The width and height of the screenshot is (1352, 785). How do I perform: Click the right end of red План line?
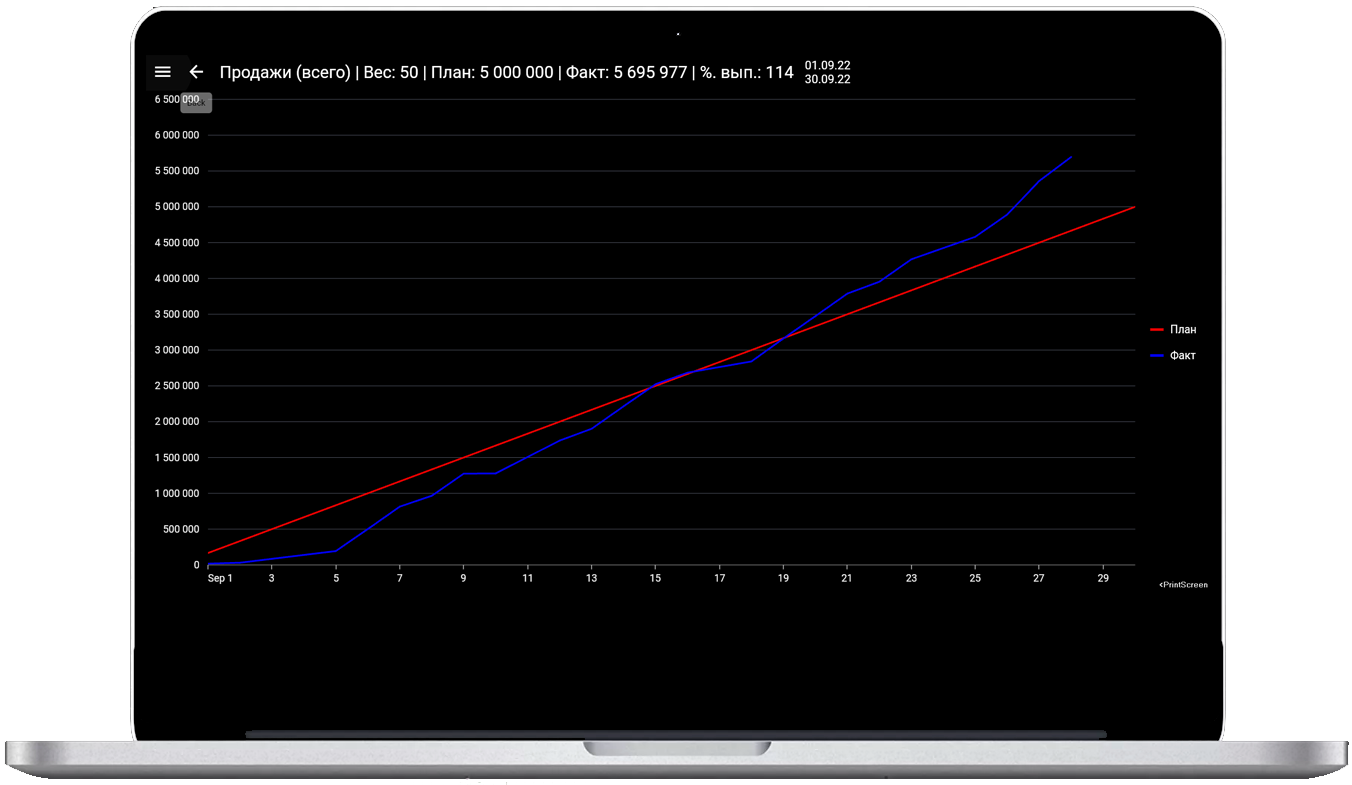point(1134,207)
